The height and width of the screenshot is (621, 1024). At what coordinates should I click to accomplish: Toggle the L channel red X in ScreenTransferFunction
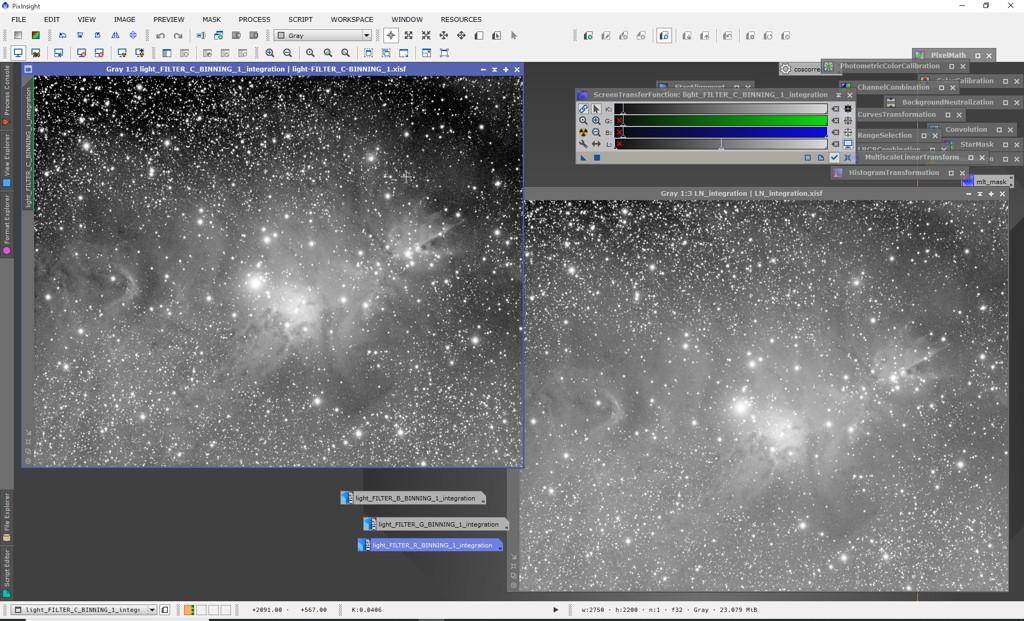[x=619, y=144]
